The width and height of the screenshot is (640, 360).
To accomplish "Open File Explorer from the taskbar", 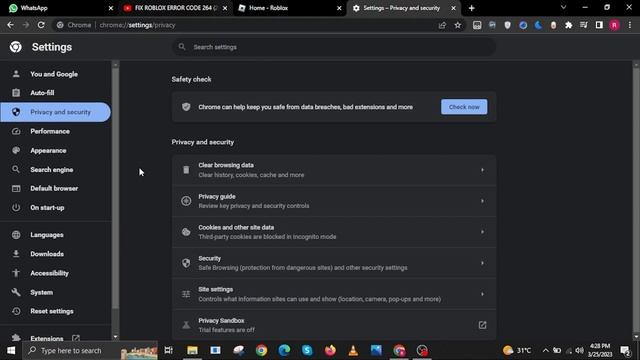I will point(192,350).
